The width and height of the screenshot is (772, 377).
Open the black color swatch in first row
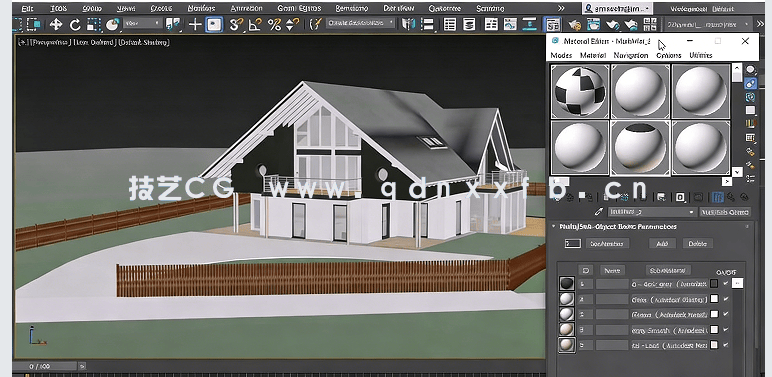tap(714, 284)
